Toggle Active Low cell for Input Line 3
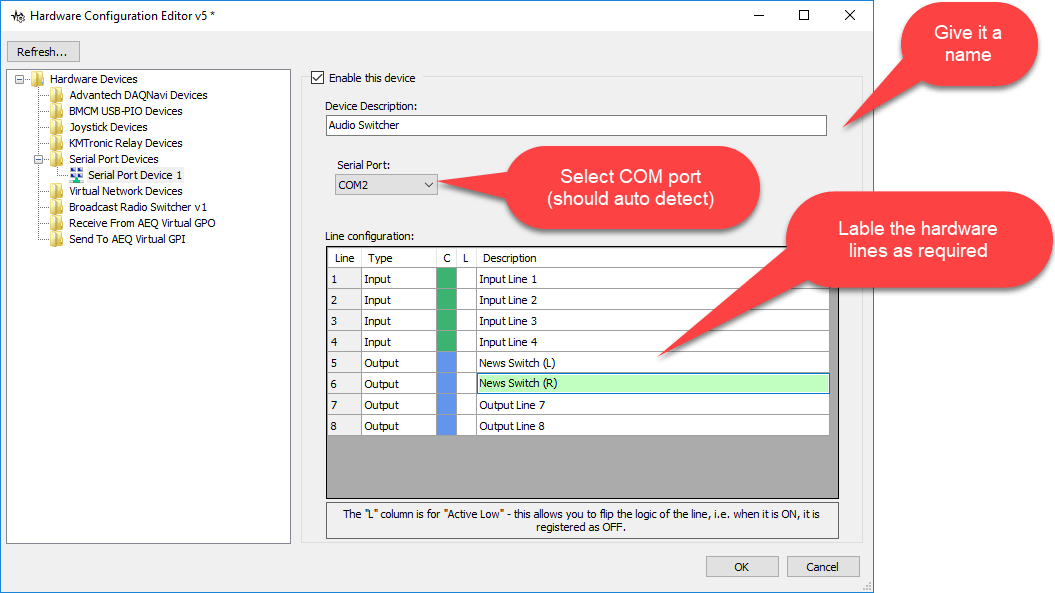Viewport: 1055px width, 593px height. tap(466, 320)
